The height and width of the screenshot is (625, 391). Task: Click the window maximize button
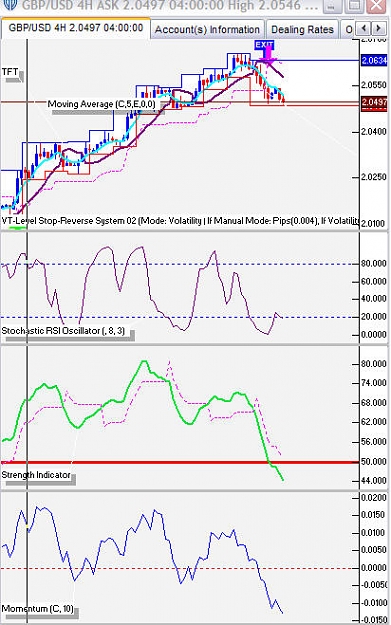coord(353,6)
